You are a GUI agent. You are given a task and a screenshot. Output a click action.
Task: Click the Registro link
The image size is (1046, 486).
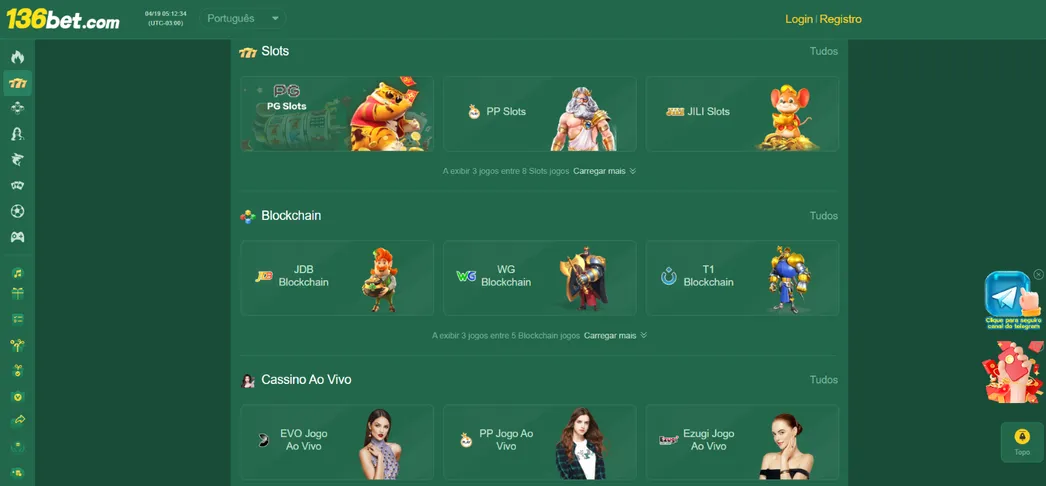[841, 19]
